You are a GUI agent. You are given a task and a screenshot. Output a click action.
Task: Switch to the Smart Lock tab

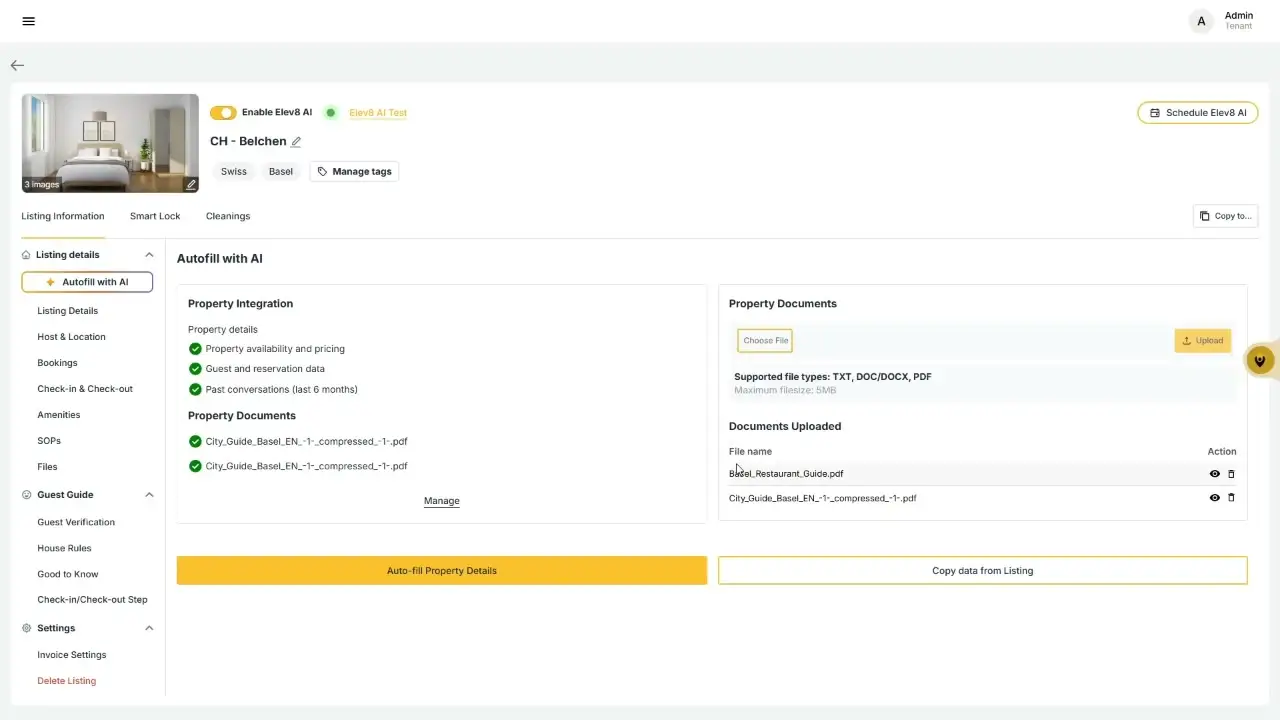[155, 216]
